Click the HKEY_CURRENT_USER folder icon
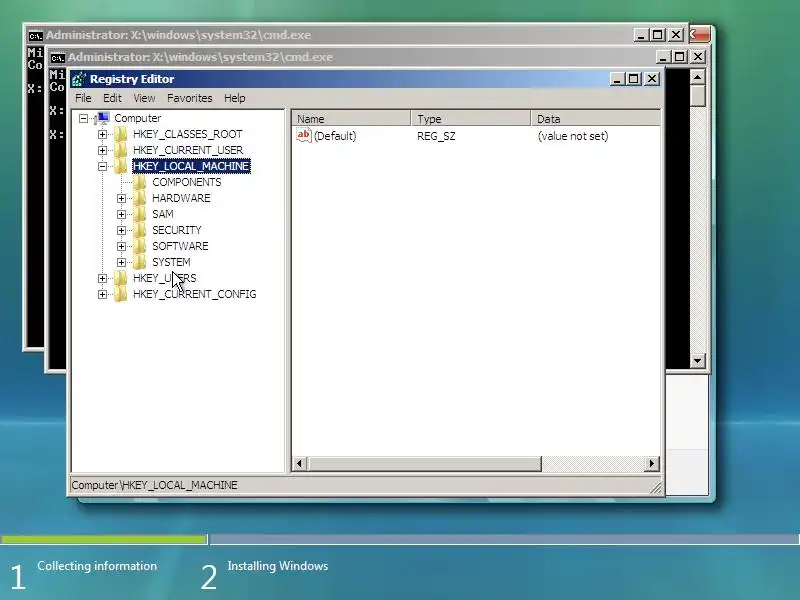This screenshot has height=600, width=800. (x=120, y=150)
